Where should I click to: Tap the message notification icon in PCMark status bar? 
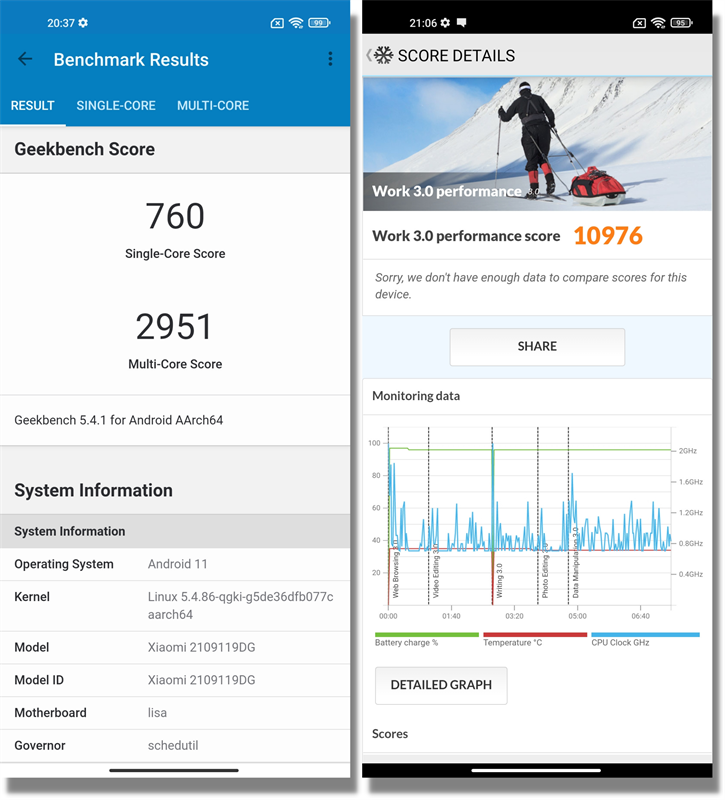pyautogui.click(x=462, y=22)
